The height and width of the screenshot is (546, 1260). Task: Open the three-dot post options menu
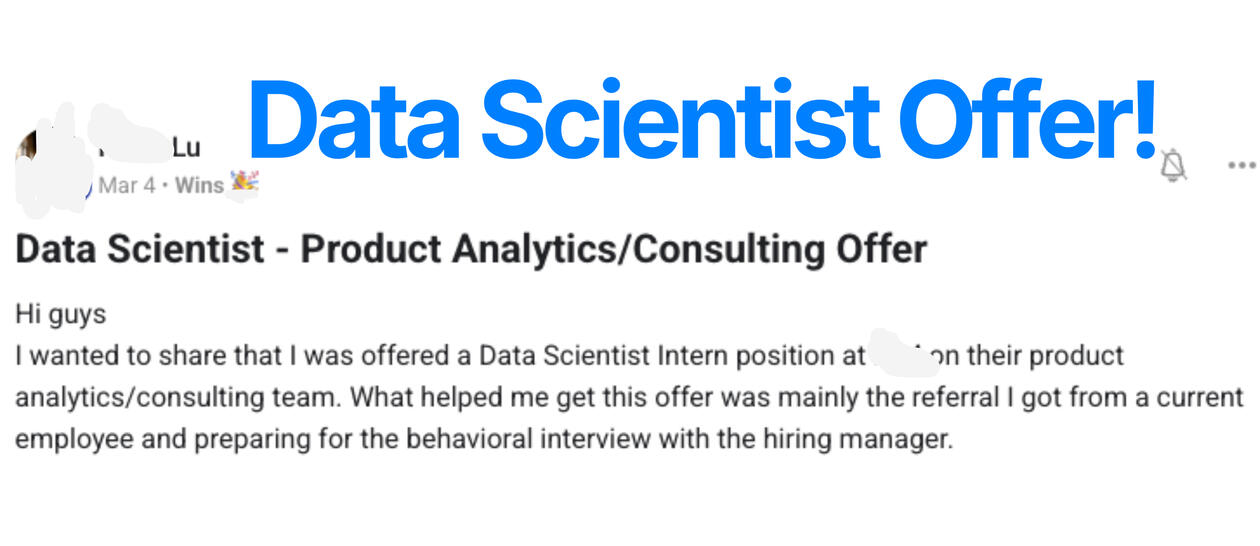(1242, 165)
